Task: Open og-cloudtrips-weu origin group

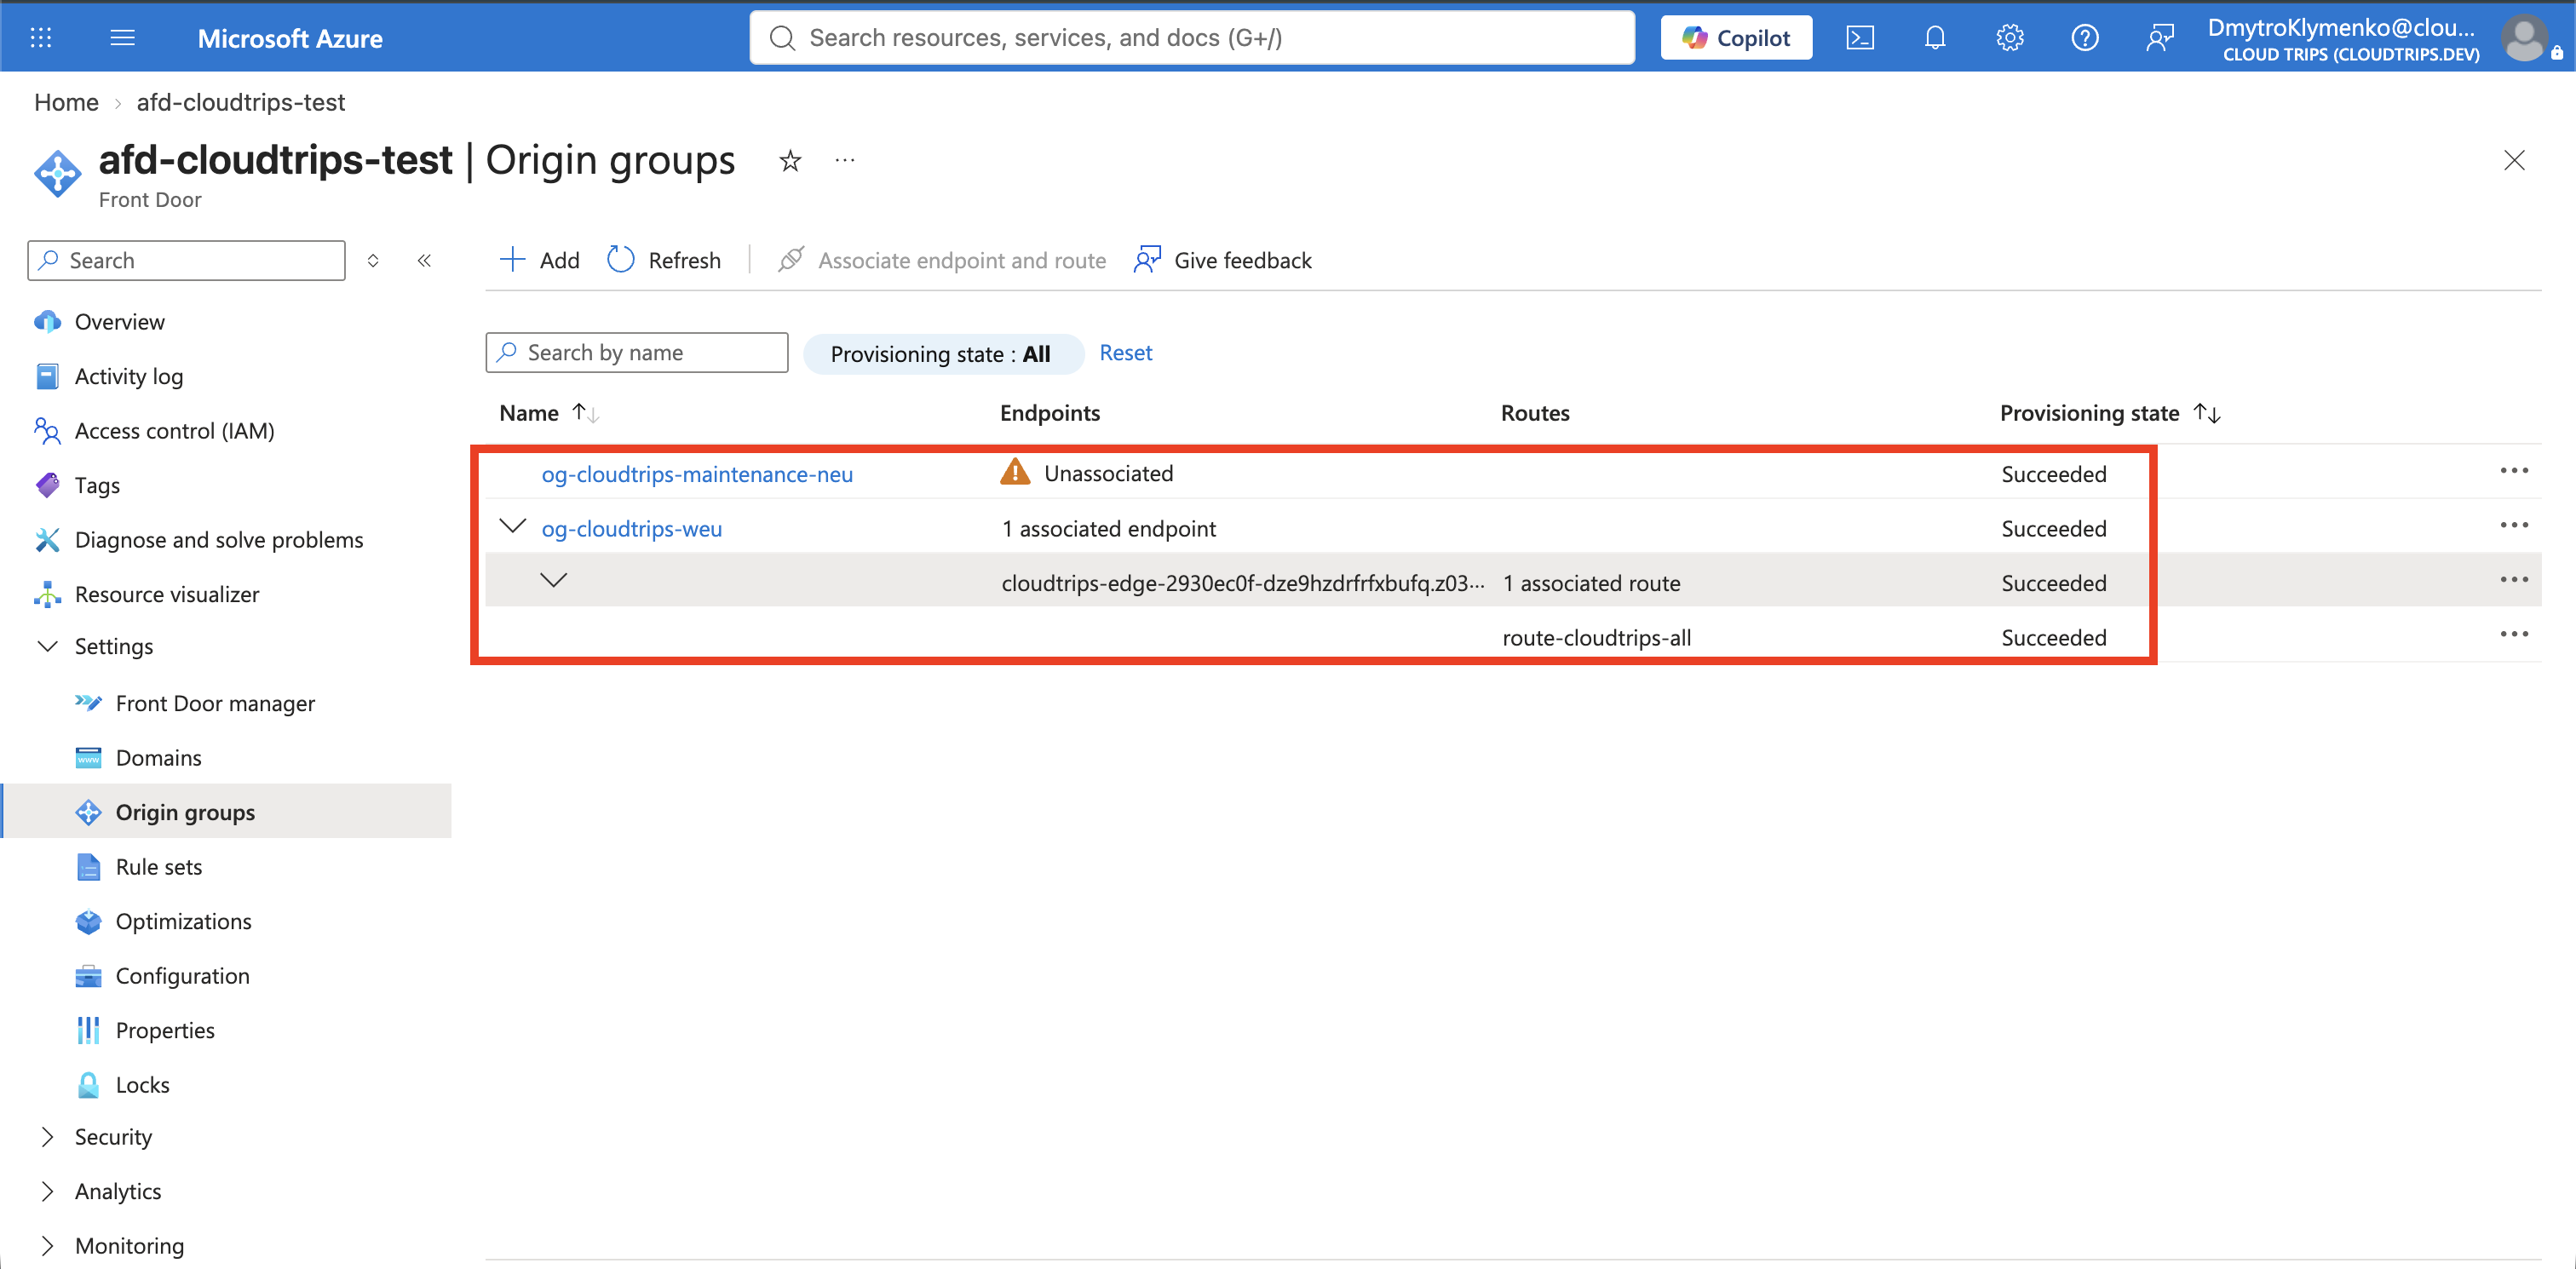Action: pyautogui.click(x=631, y=528)
